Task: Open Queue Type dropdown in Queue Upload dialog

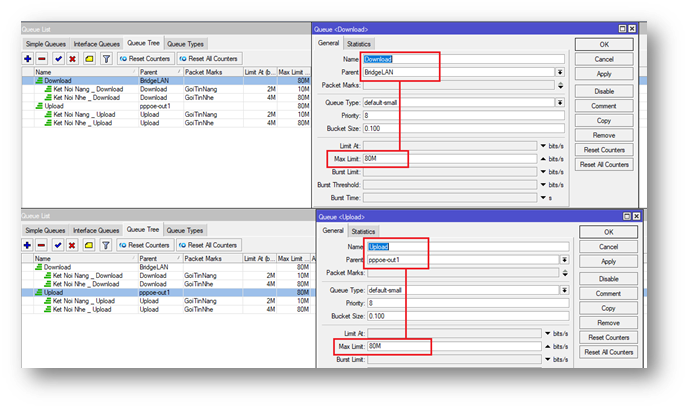Action: 565,290
